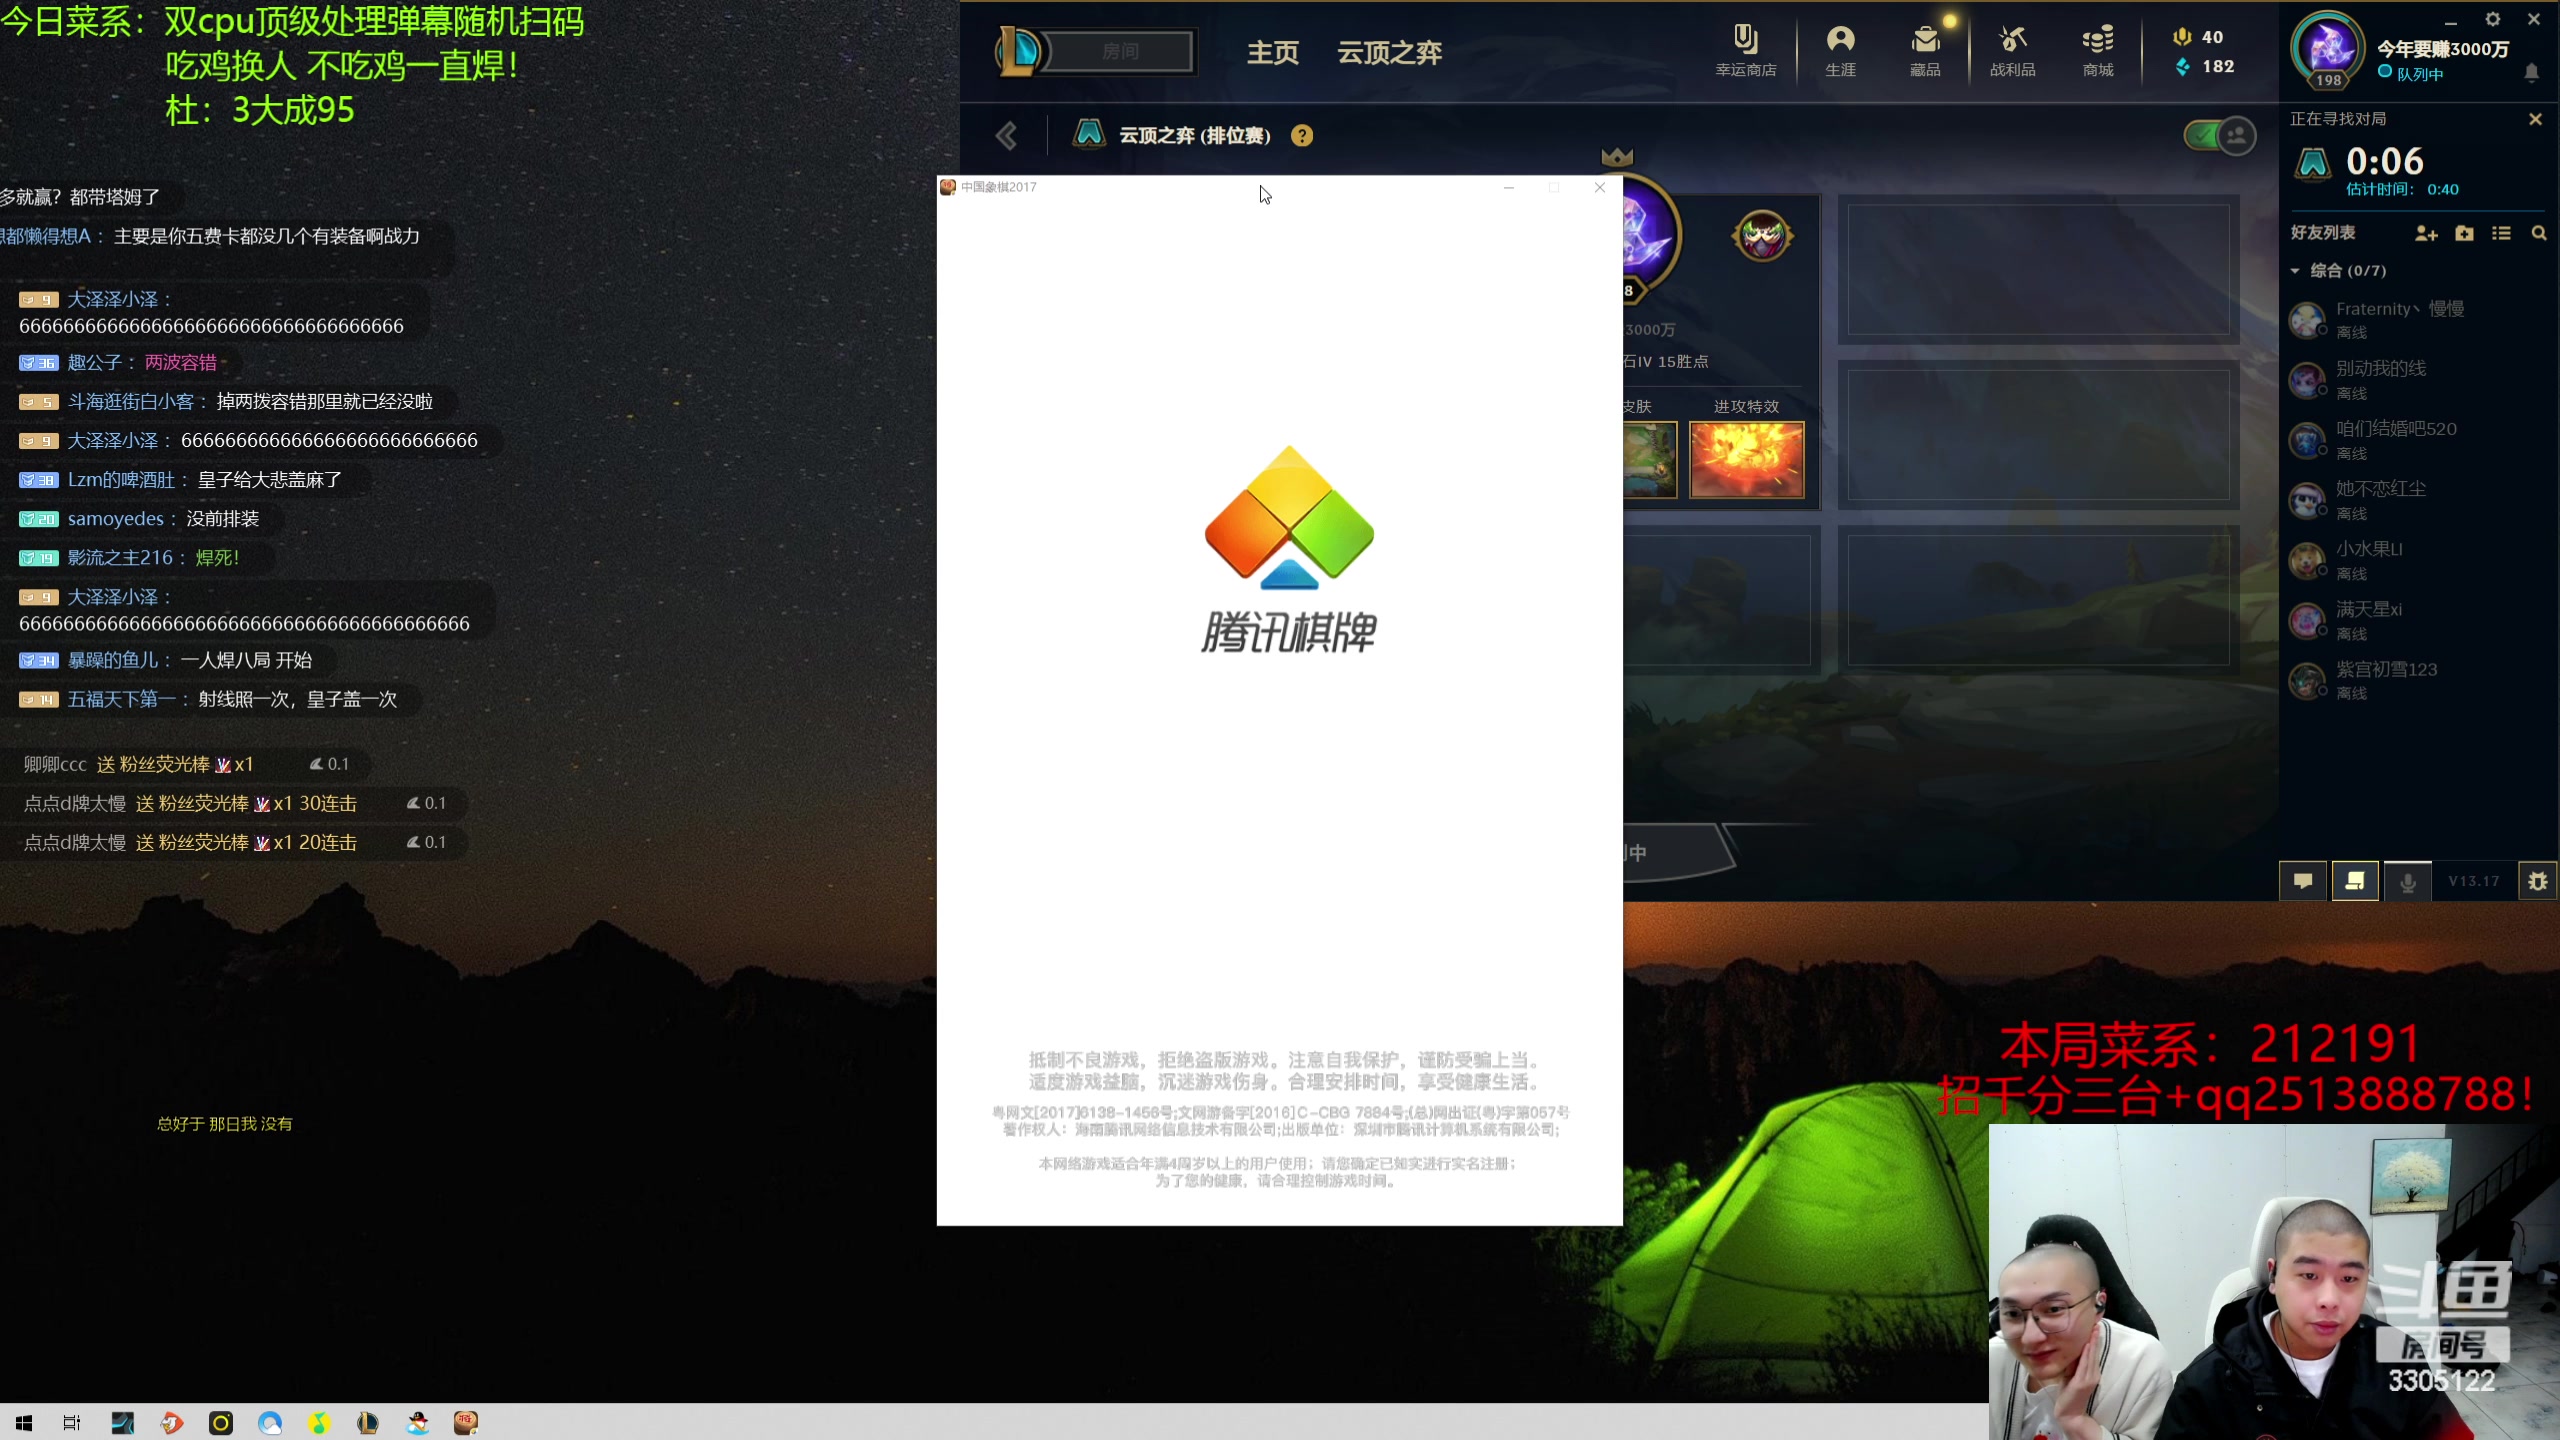Click the RP currency amount 40
The width and height of the screenshot is (2560, 1440).
(x=2198, y=37)
